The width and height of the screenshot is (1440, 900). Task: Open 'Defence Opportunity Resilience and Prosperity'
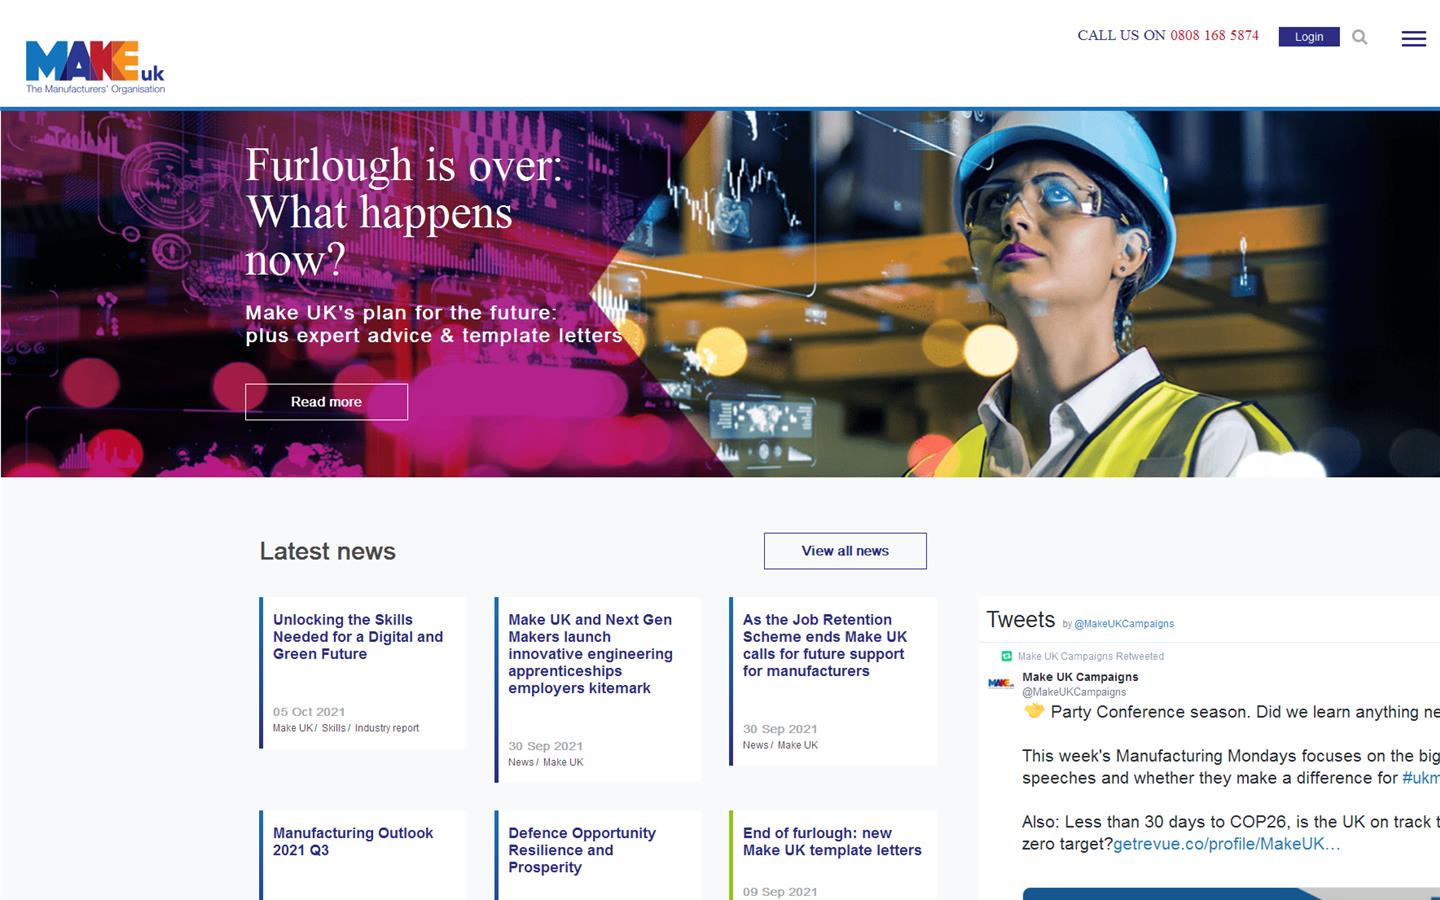(x=581, y=850)
